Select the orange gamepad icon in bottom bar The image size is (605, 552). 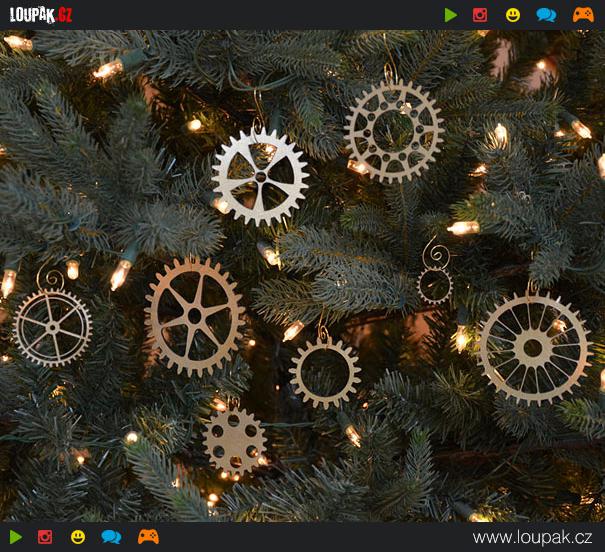148,537
